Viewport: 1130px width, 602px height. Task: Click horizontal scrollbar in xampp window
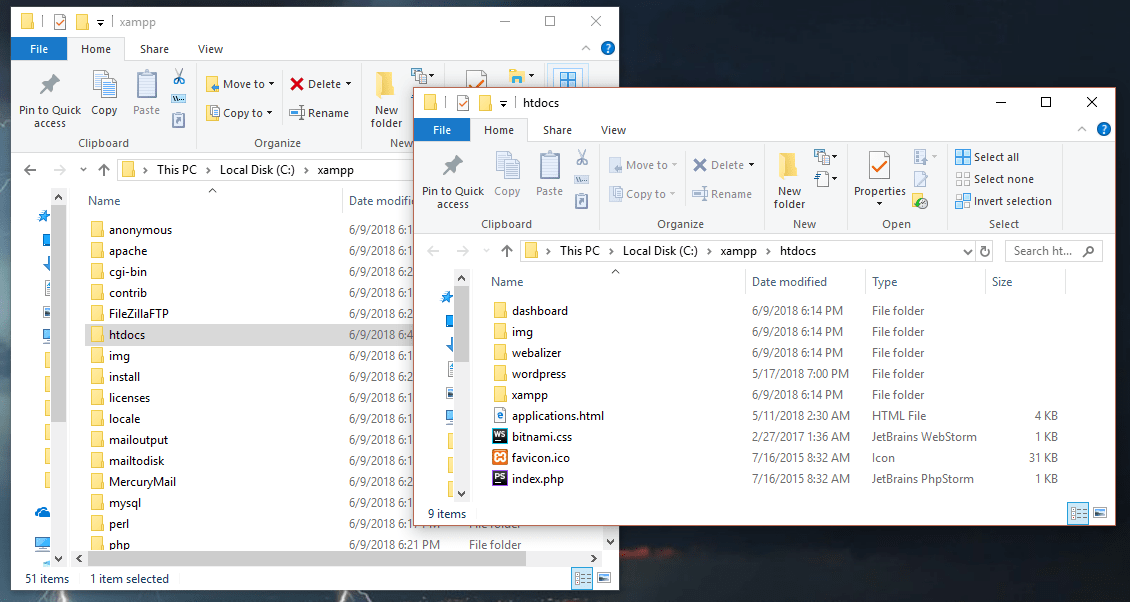tap(307, 558)
